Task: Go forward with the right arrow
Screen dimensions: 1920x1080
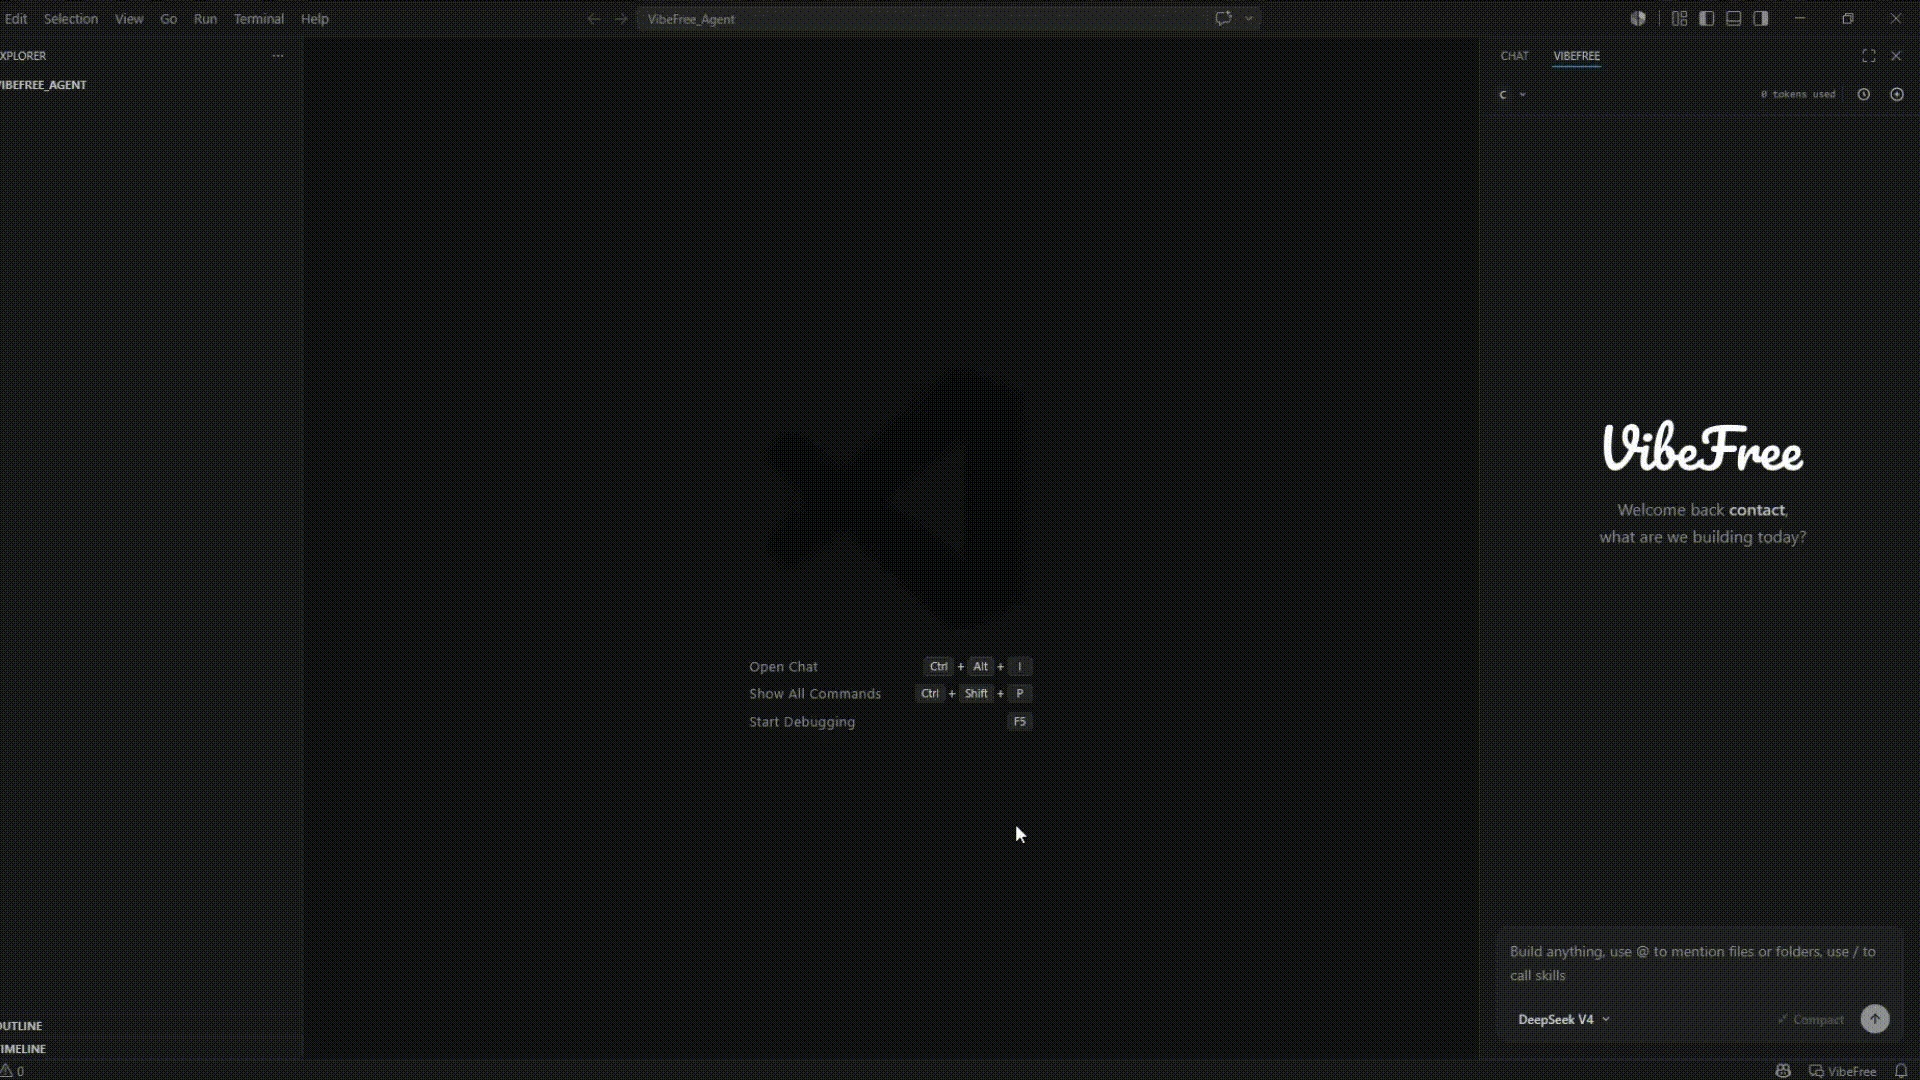Action: pos(621,19)
